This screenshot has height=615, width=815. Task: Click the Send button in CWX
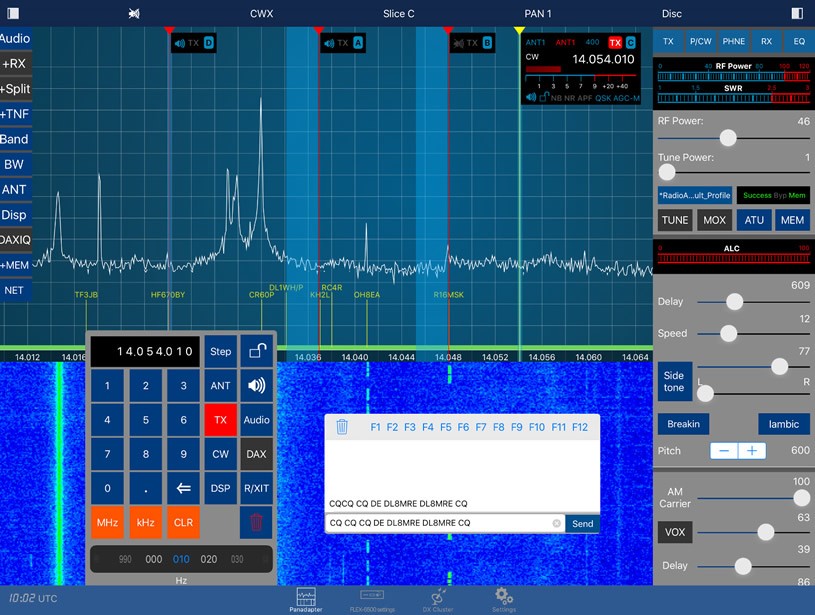point(582,524)
